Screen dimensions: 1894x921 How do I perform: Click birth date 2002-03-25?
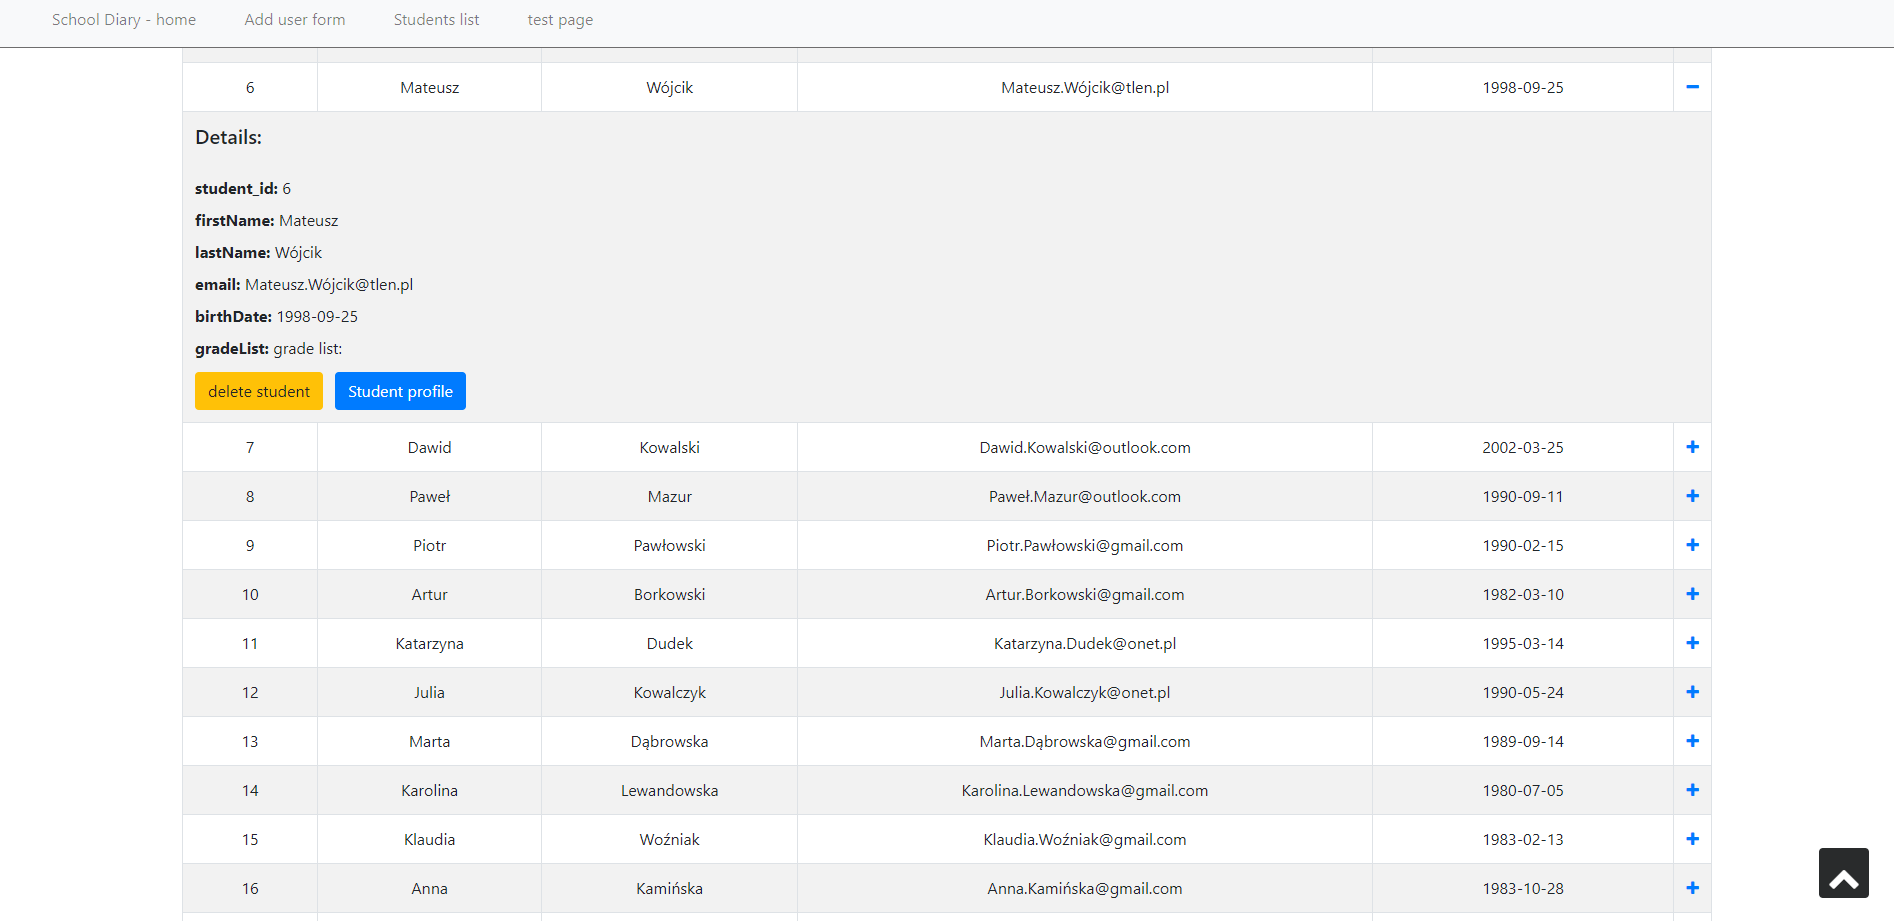click(1523, 447)
